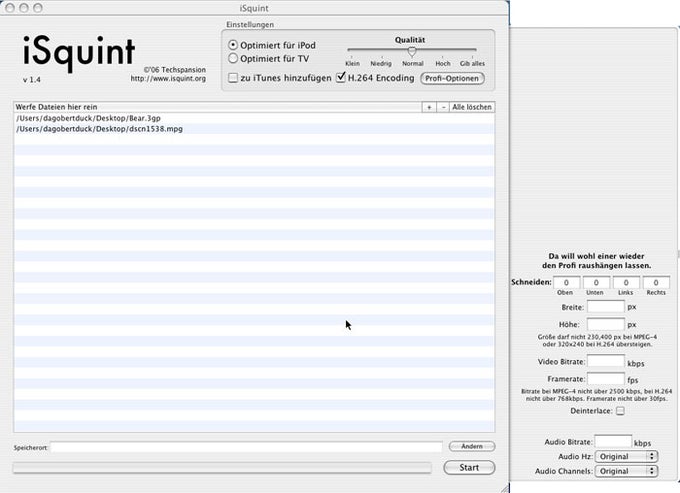Open the Profi-Optionen drawer button
Image resolution: width=680 pixels, height=493 pixels.
(x=452, y=78)
